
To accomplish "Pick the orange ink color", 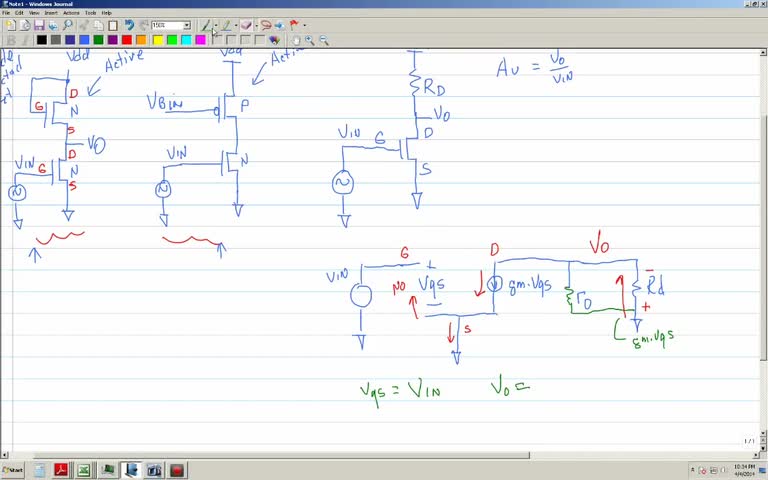I will click(141, 40).
